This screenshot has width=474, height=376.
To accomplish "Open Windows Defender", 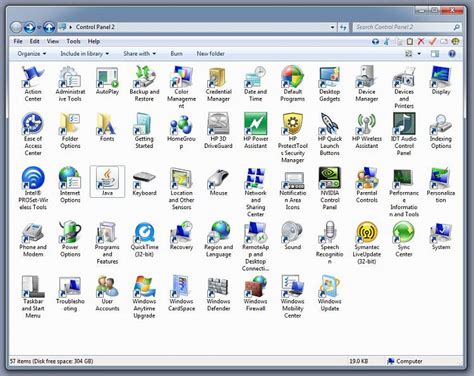I will point(218,293).
